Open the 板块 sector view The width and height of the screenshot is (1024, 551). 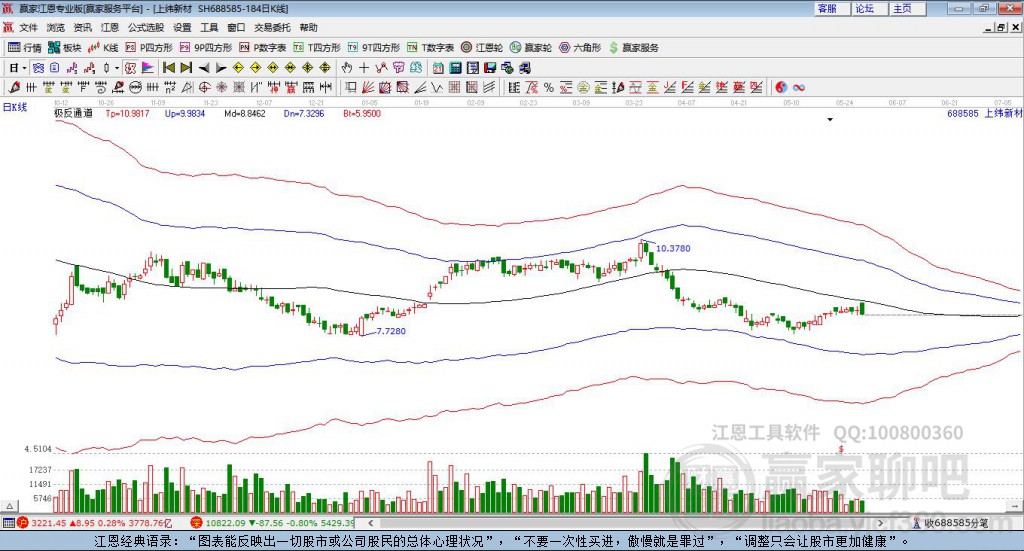65,48
